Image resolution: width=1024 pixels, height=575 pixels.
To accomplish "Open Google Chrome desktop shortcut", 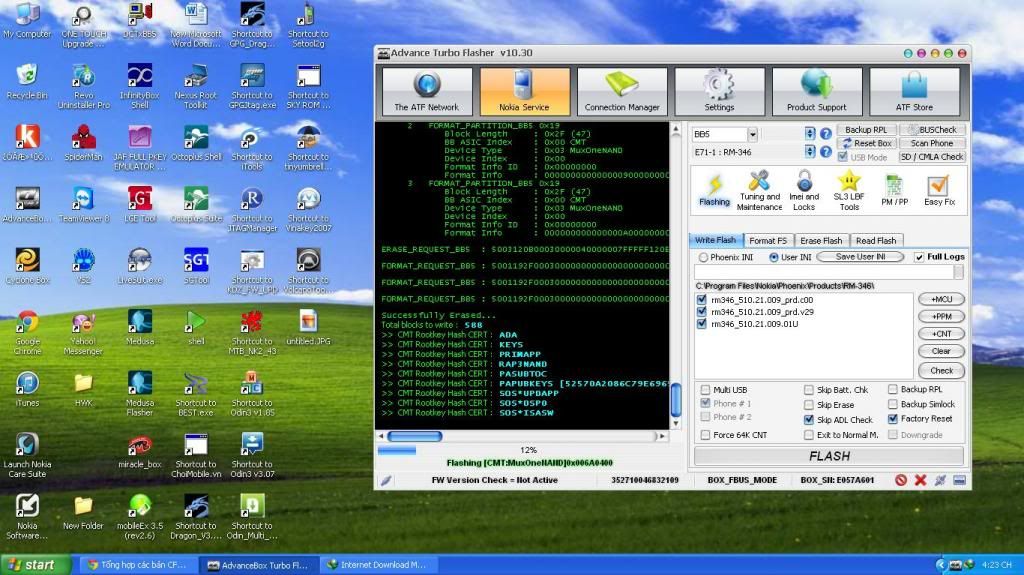I will coord(27,333).
